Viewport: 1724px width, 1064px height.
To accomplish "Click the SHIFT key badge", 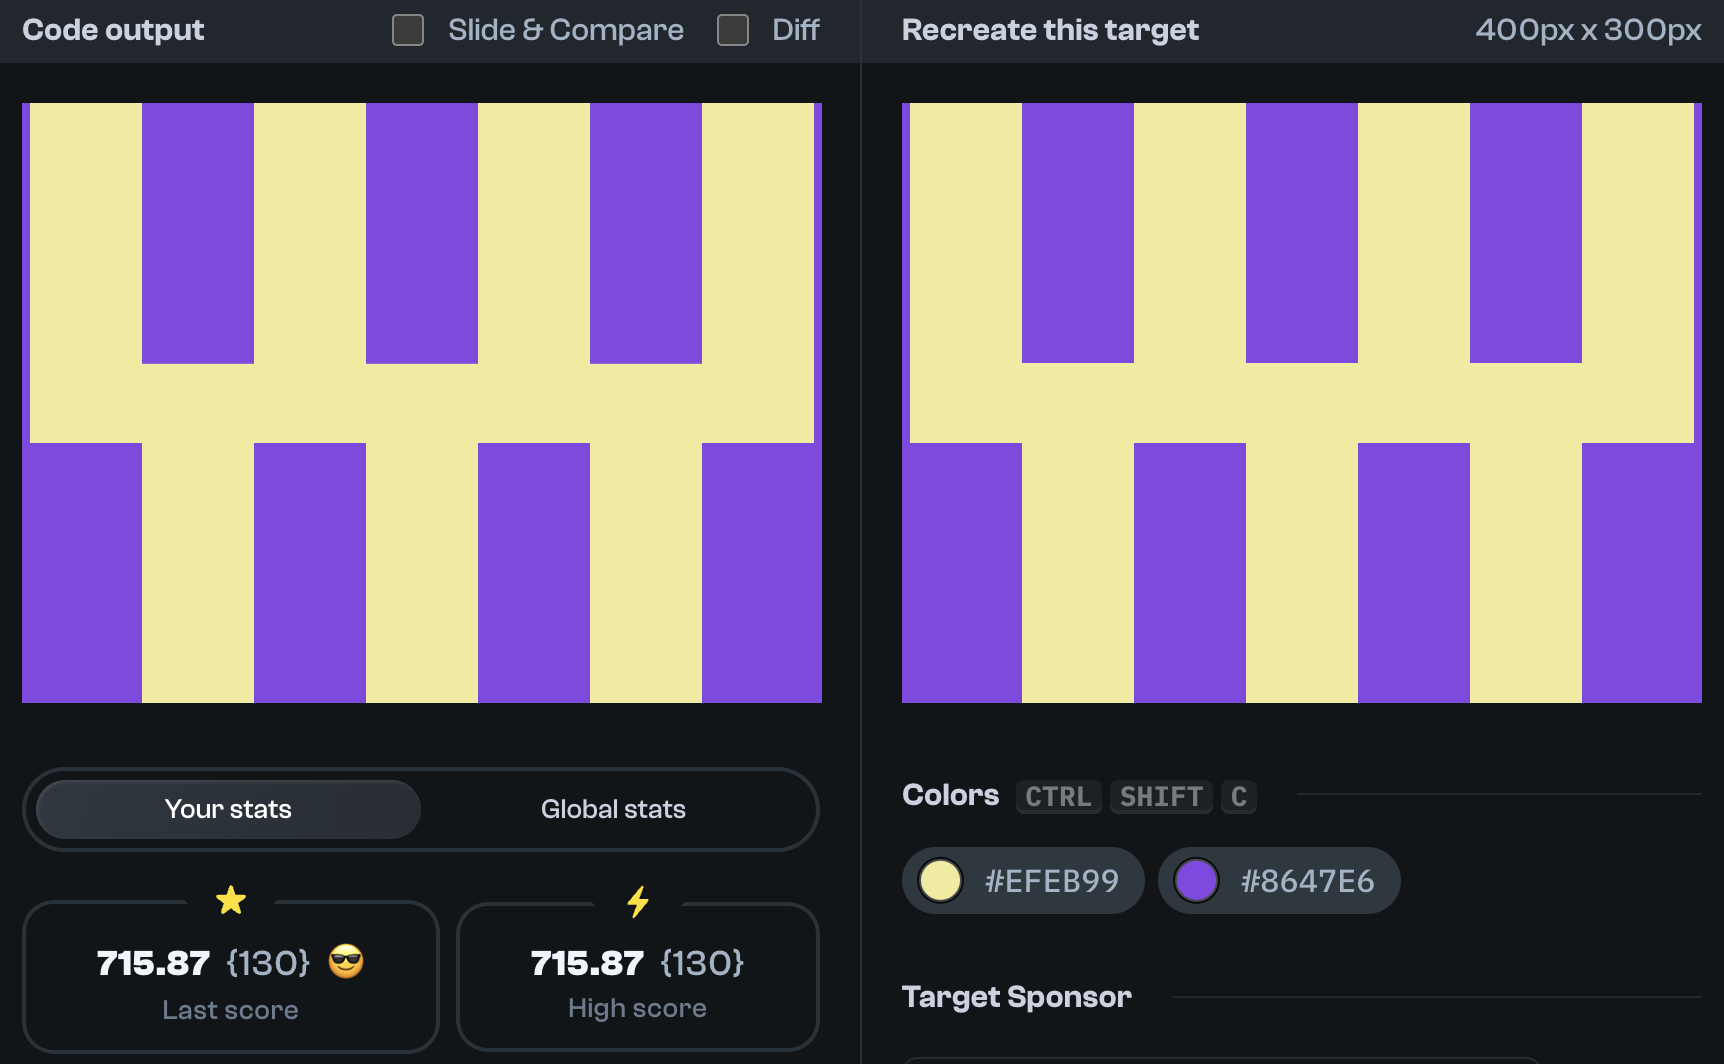I will coord(1161,797).
